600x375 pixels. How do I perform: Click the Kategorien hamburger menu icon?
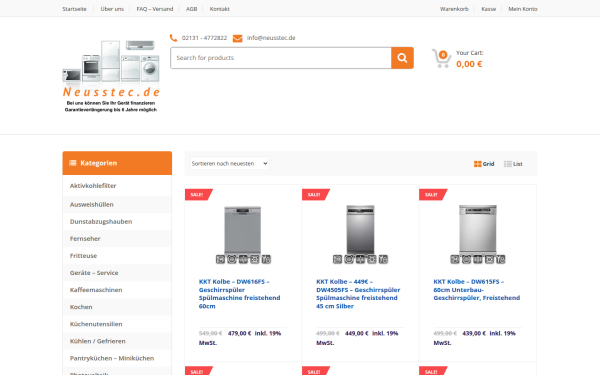73,163
